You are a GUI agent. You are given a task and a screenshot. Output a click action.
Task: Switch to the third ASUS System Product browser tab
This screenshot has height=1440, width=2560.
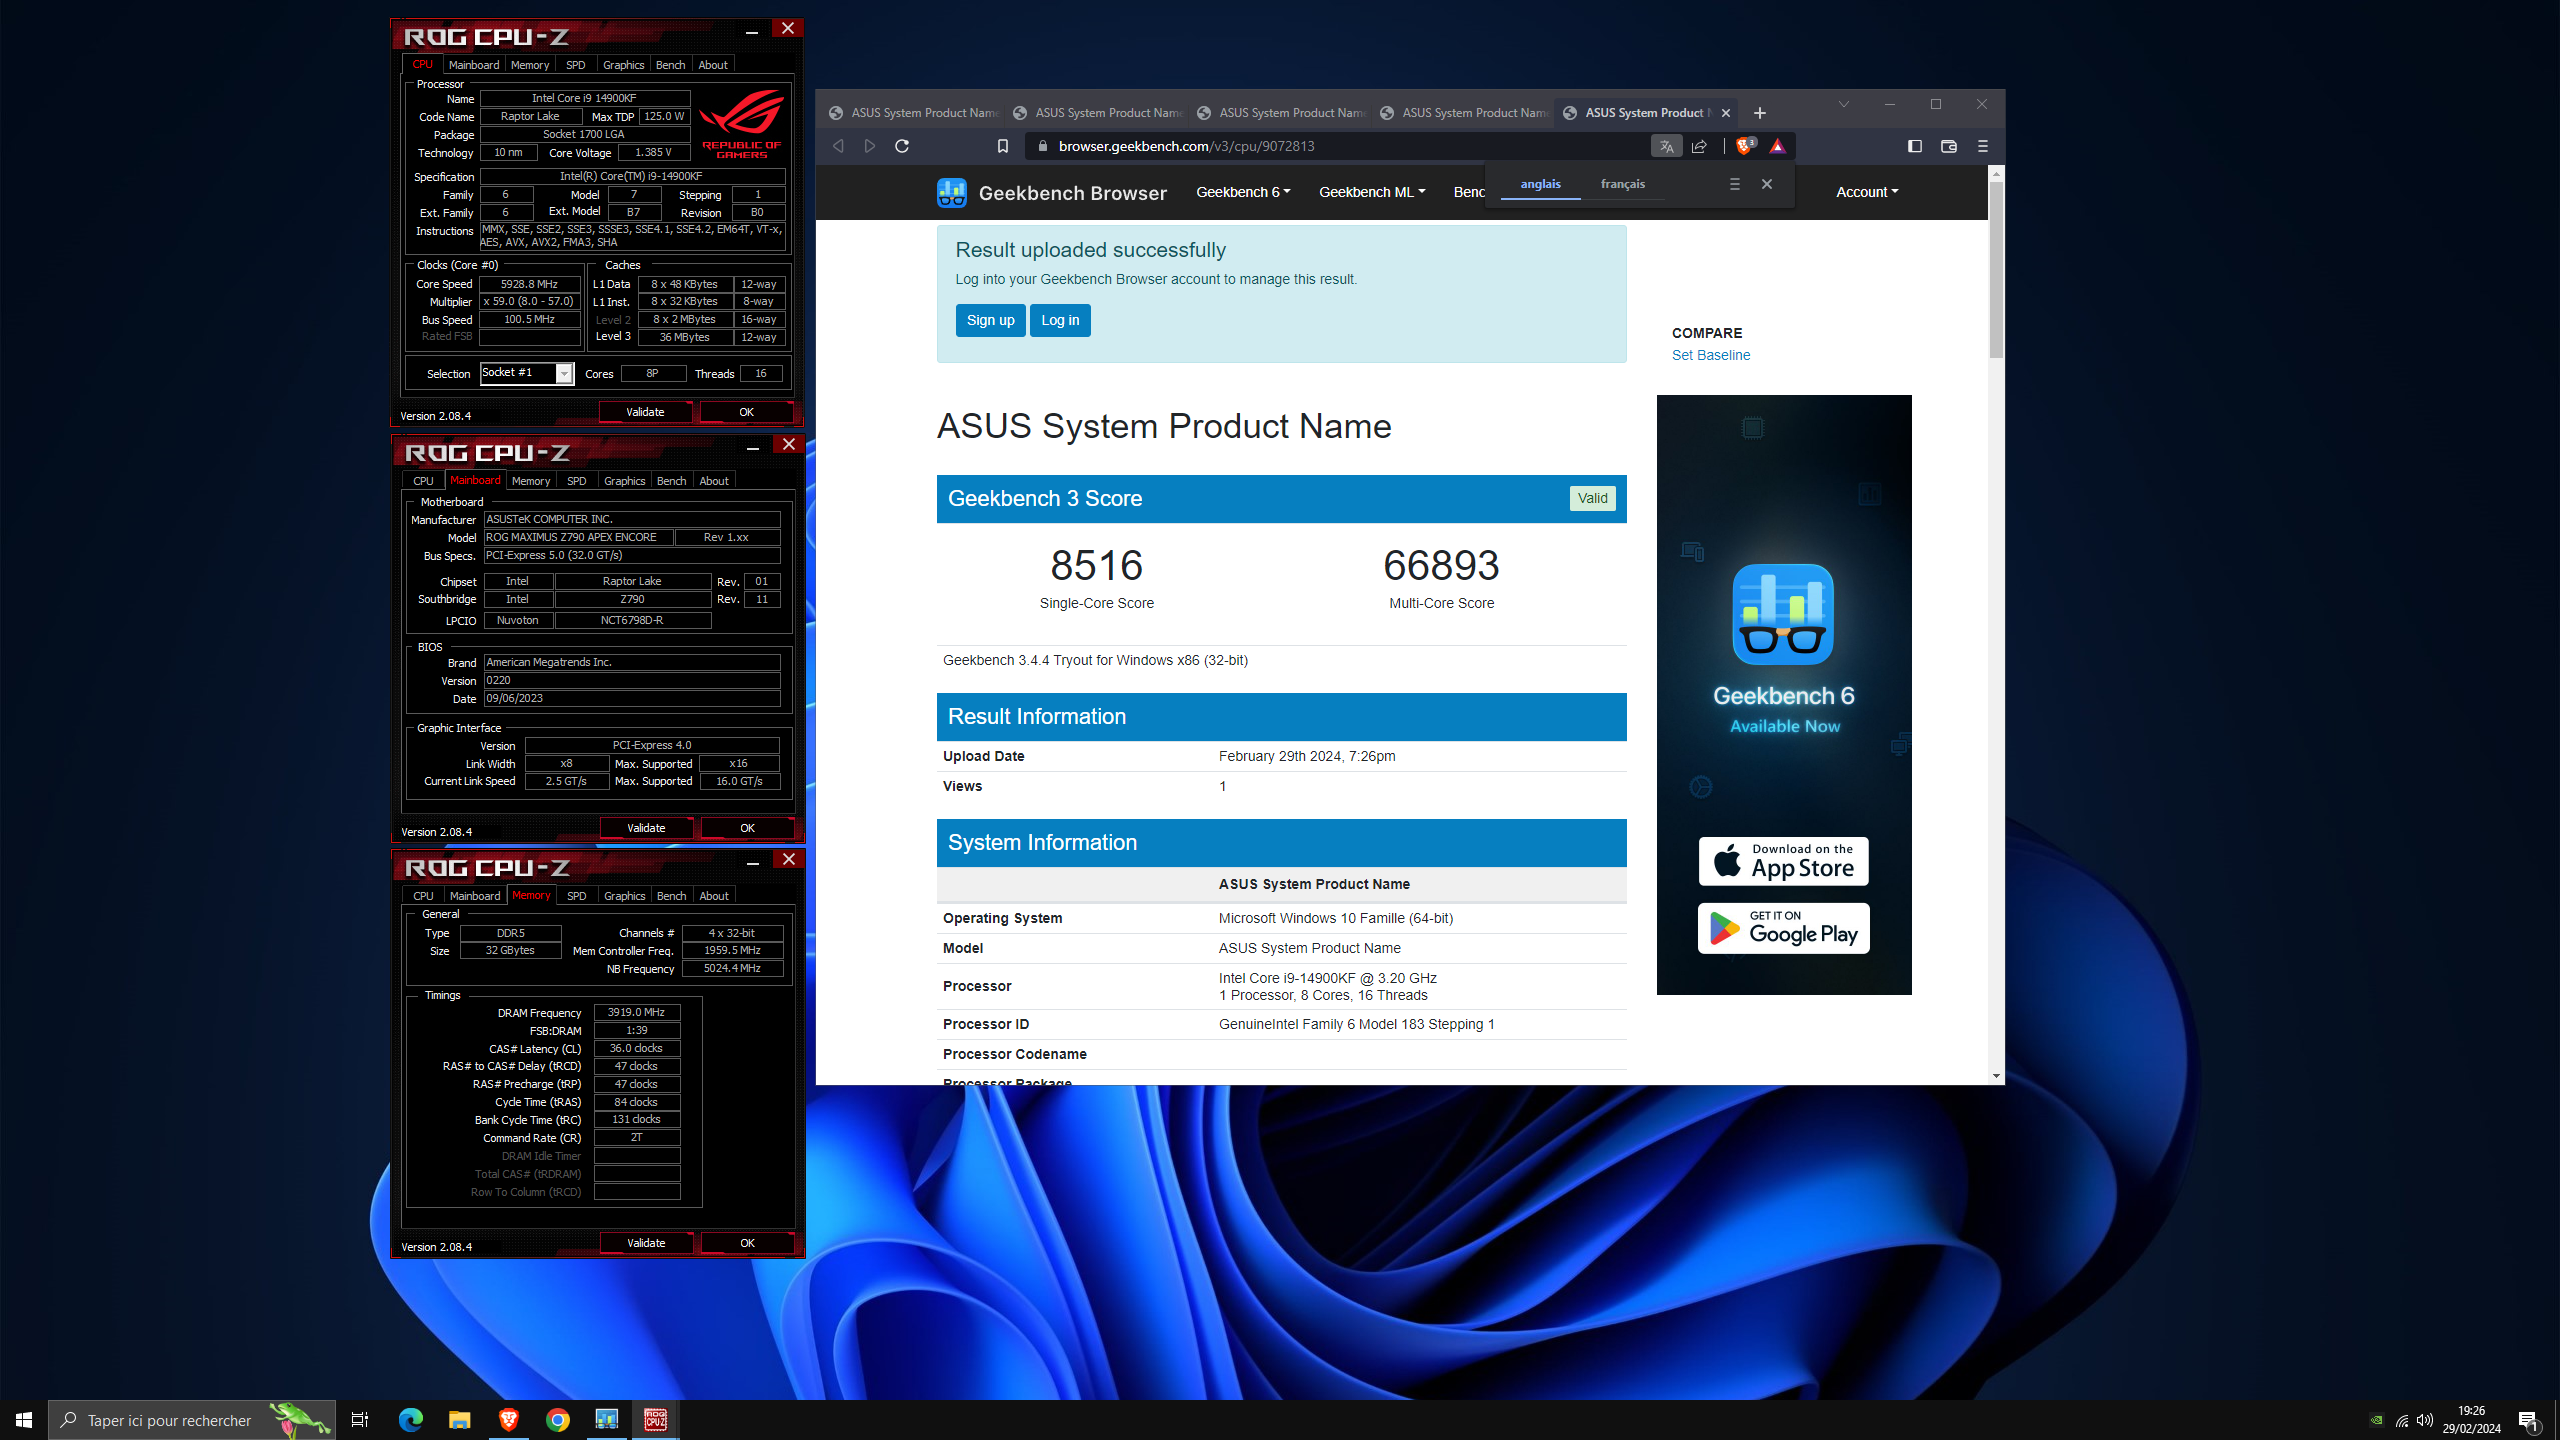point(1281,113)
